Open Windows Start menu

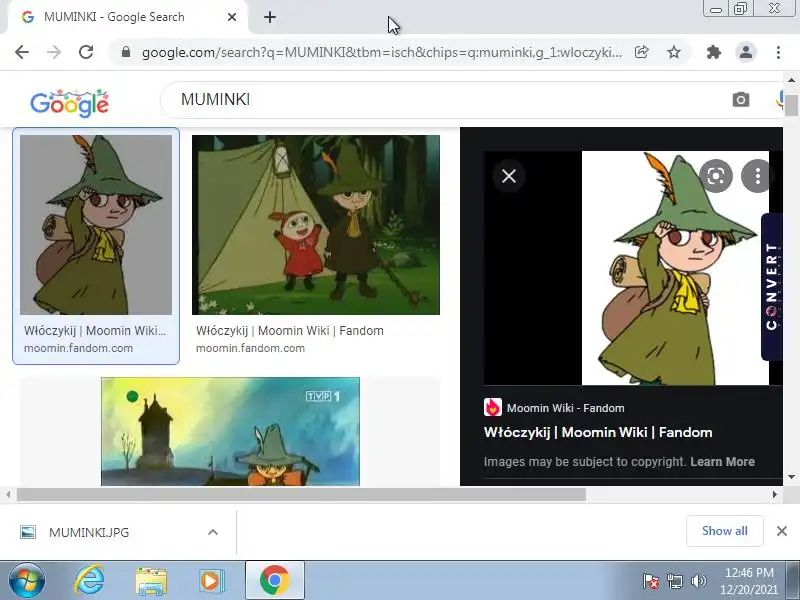tap(26, 581)
